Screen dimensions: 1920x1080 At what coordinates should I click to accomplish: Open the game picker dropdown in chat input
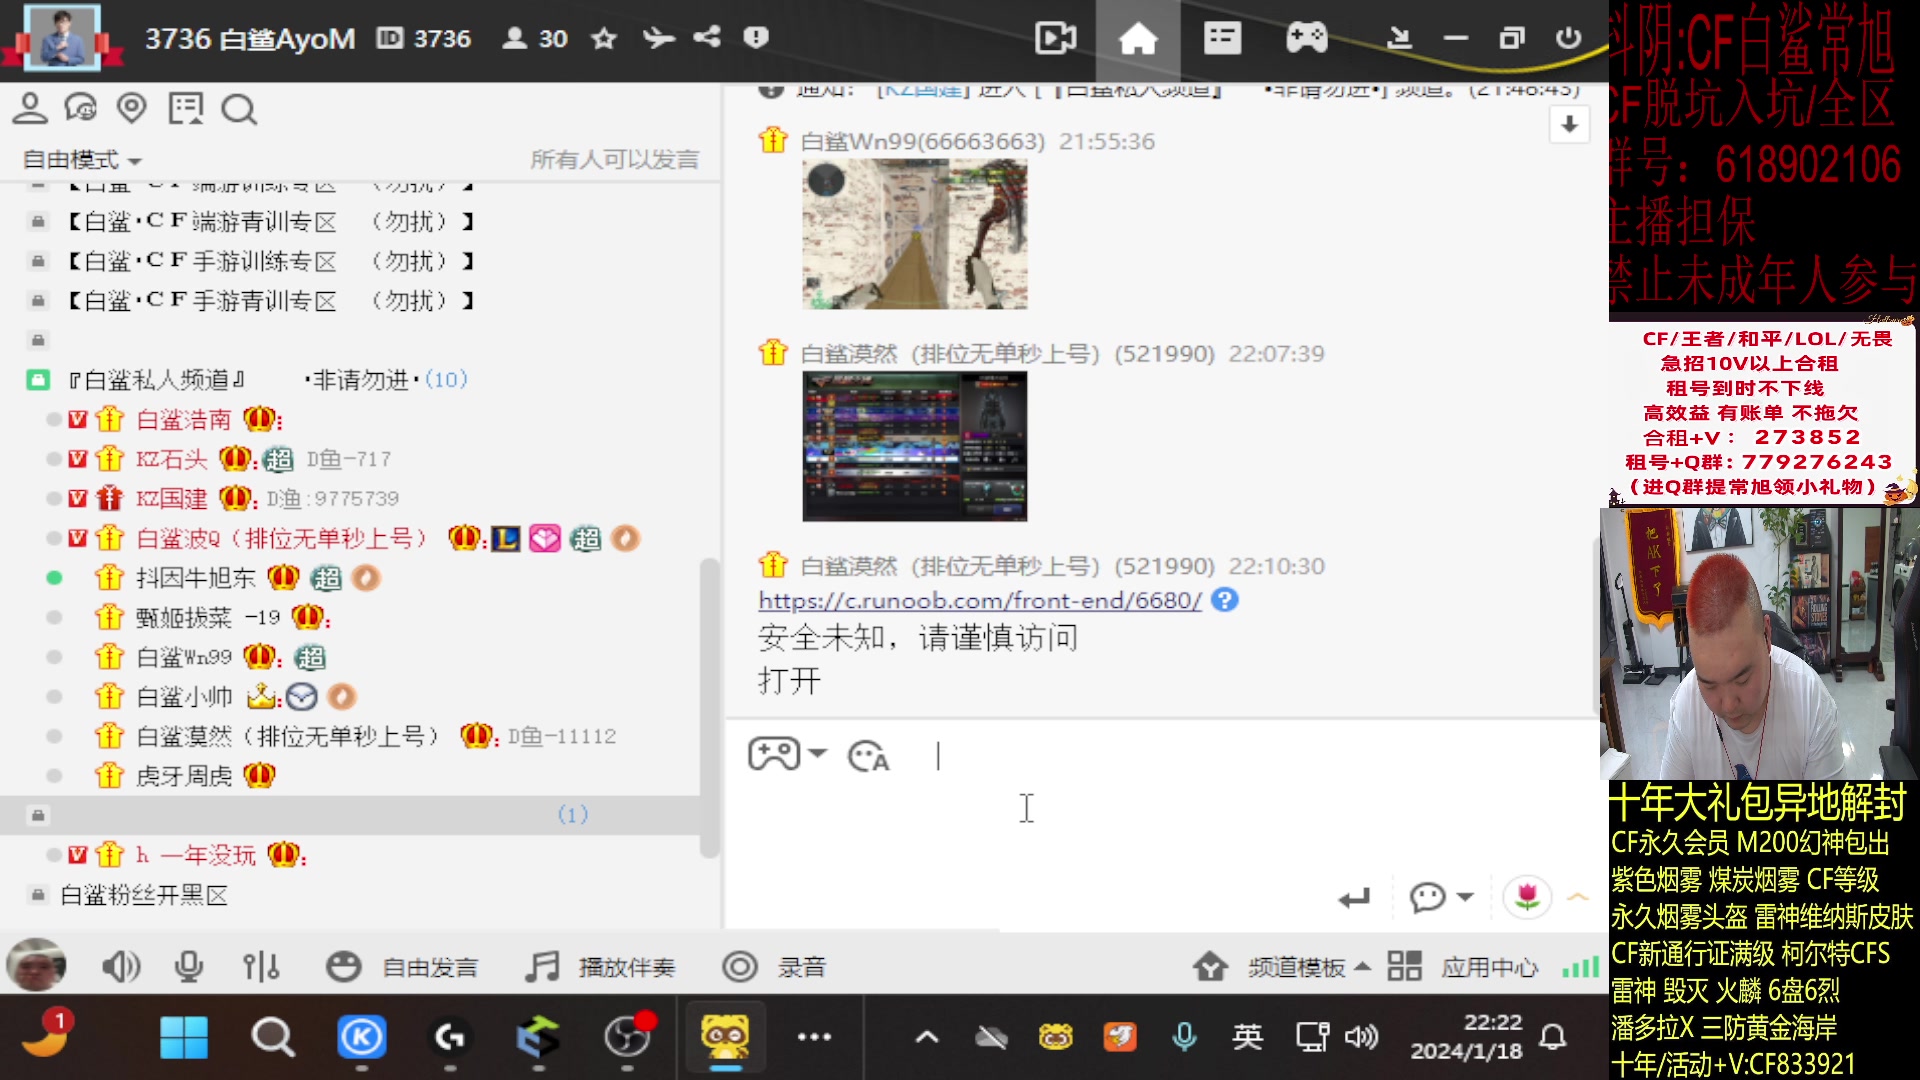coord(787,755)
